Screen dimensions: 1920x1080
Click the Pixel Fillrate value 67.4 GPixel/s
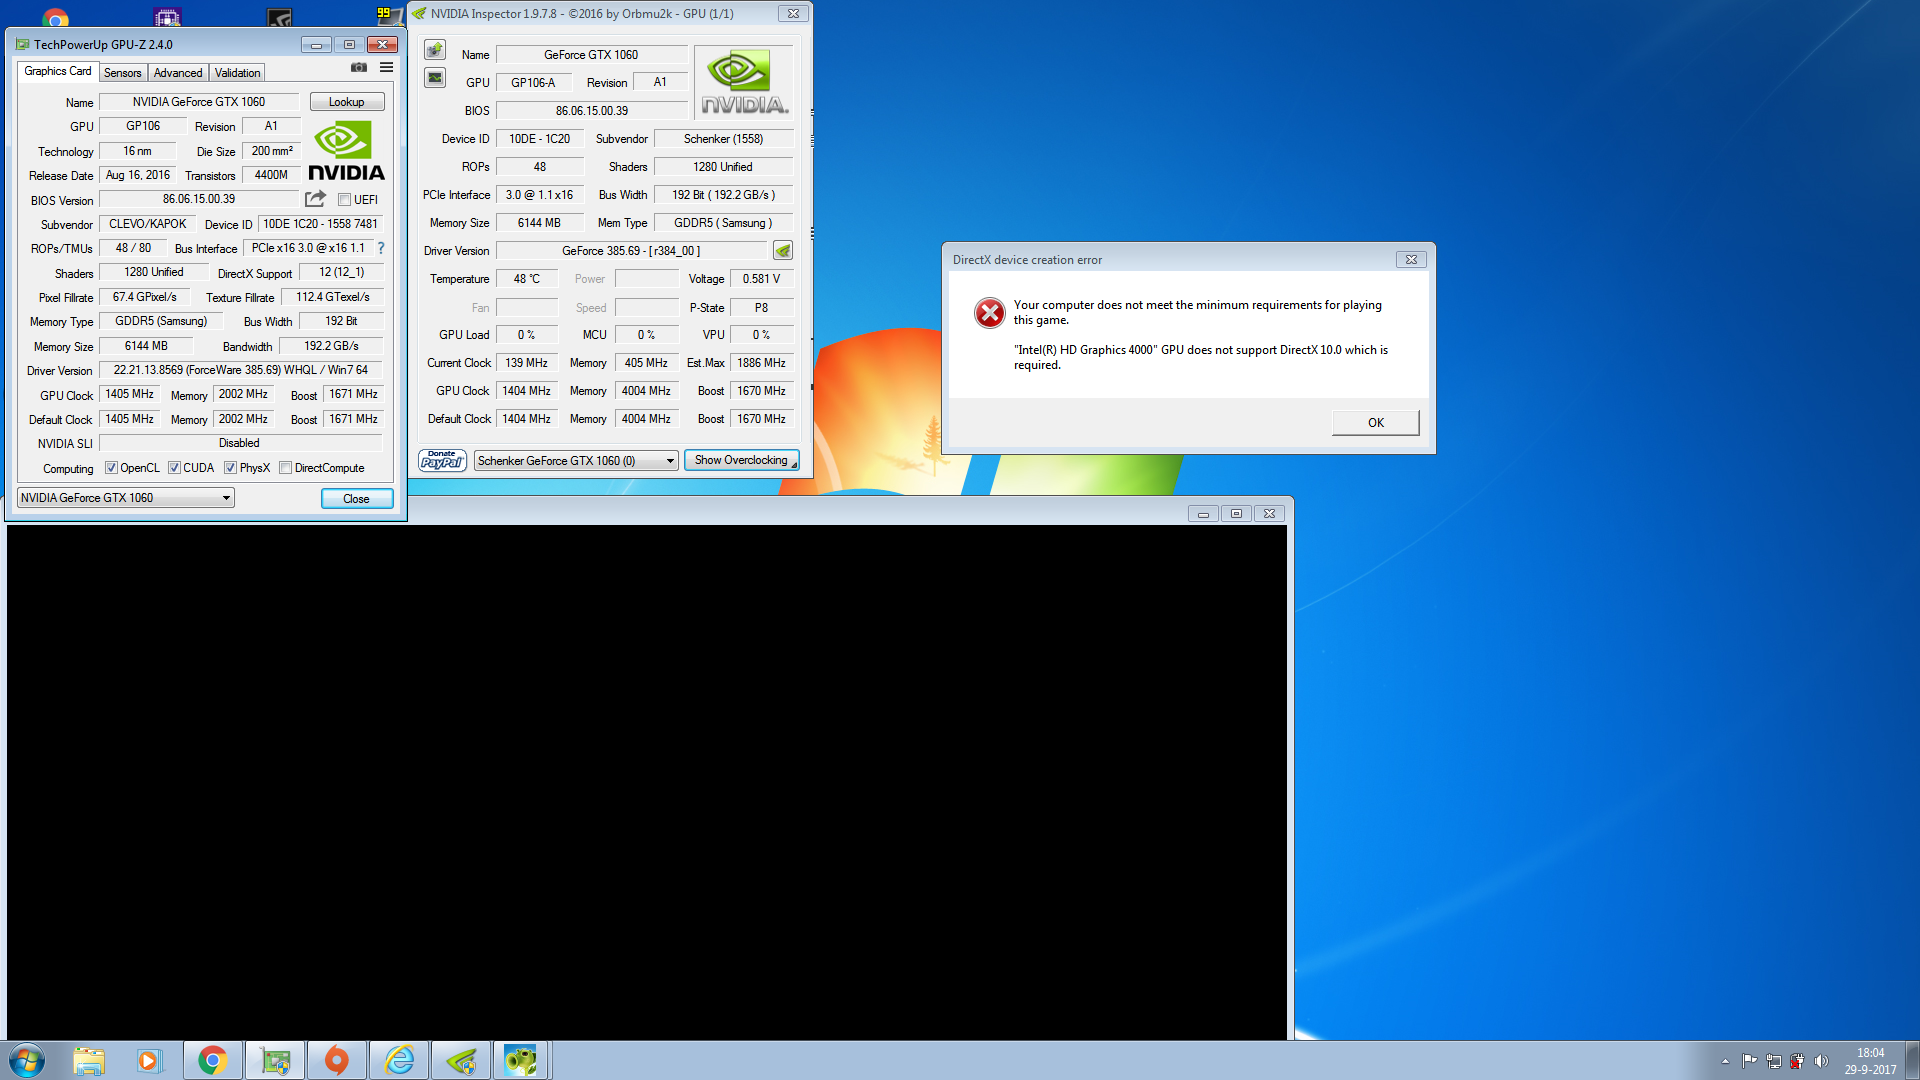(x=145, y=297)
